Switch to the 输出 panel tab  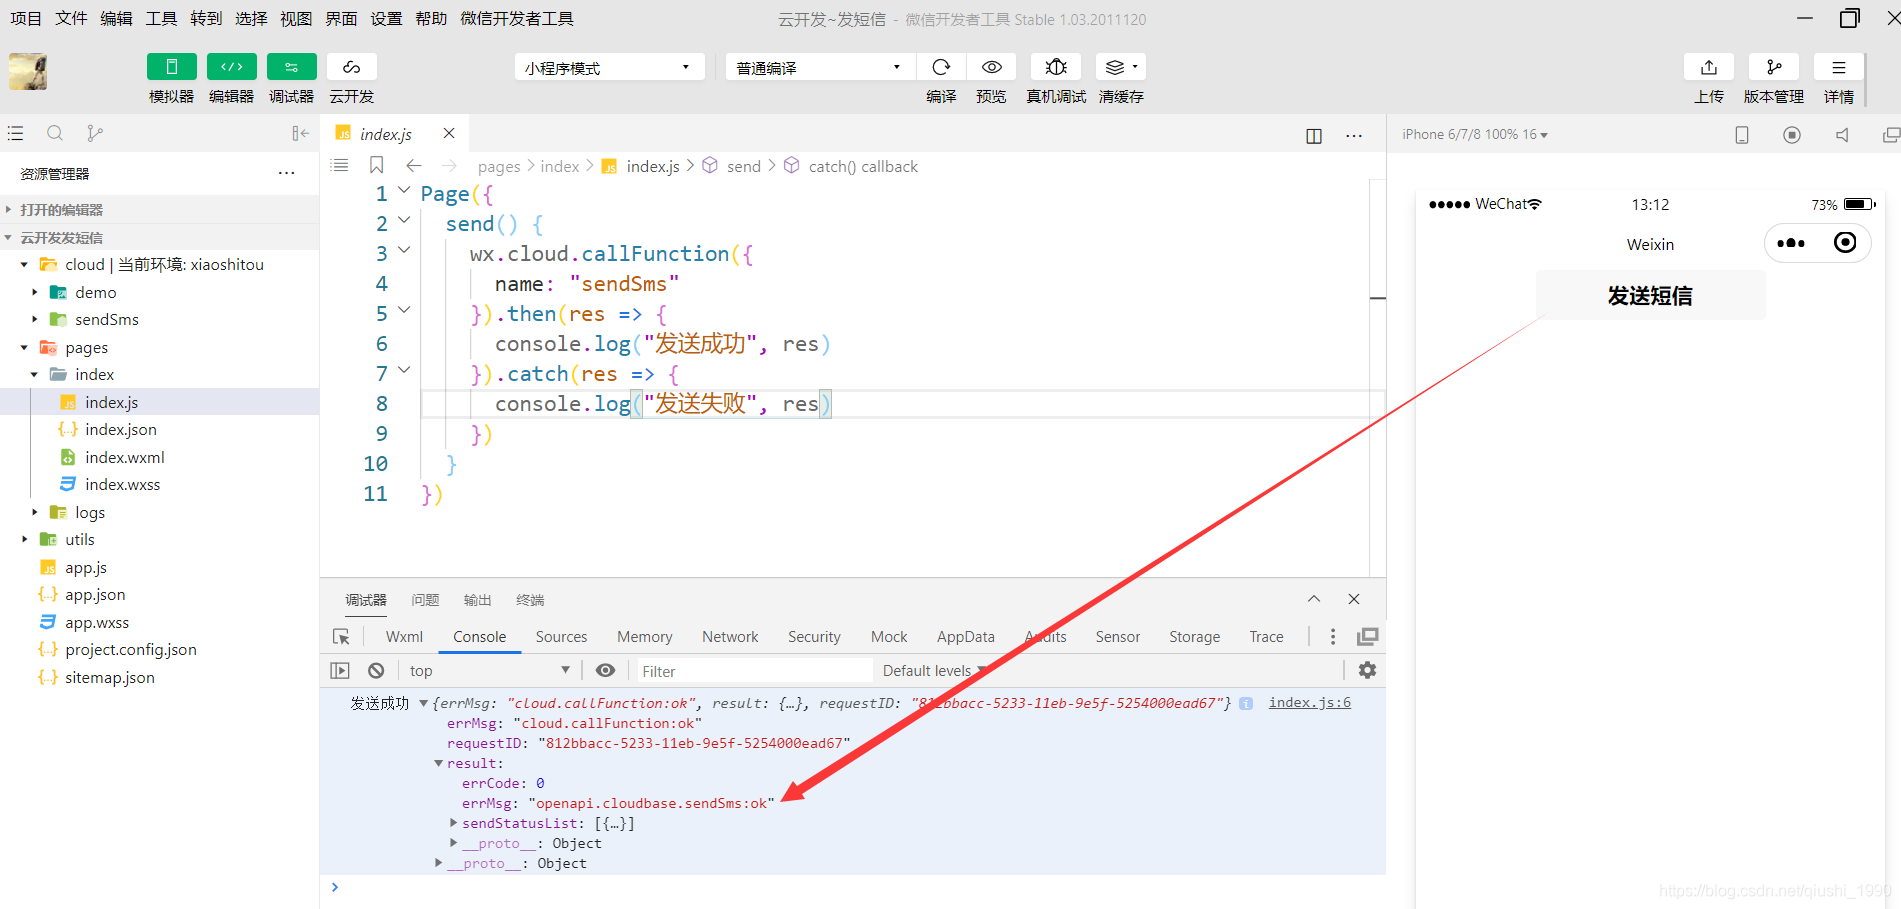coord(477,600)
